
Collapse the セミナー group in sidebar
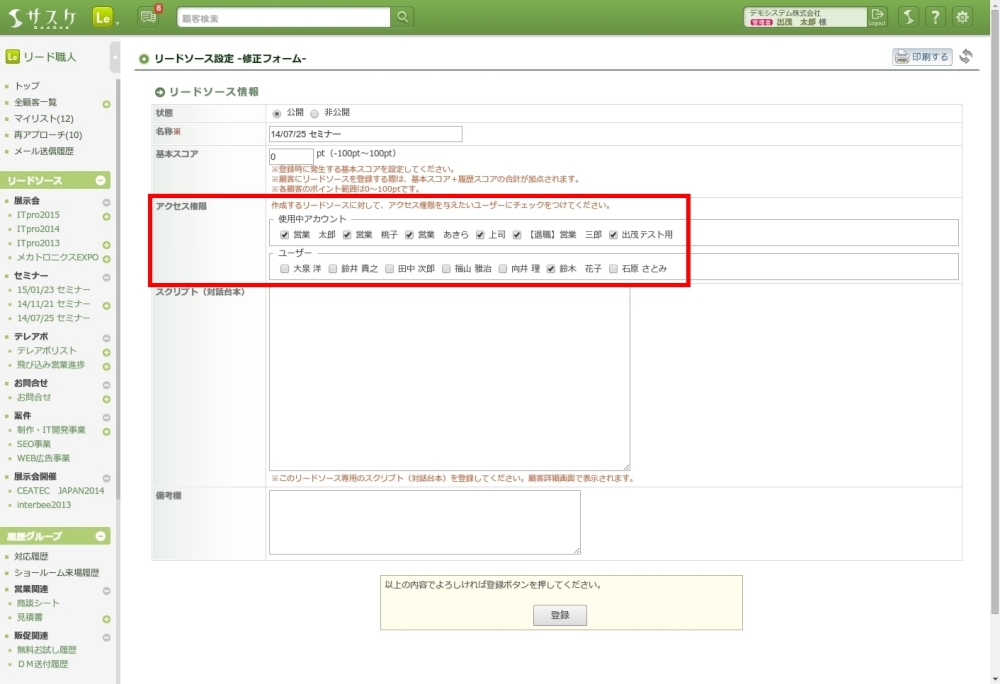106,275
